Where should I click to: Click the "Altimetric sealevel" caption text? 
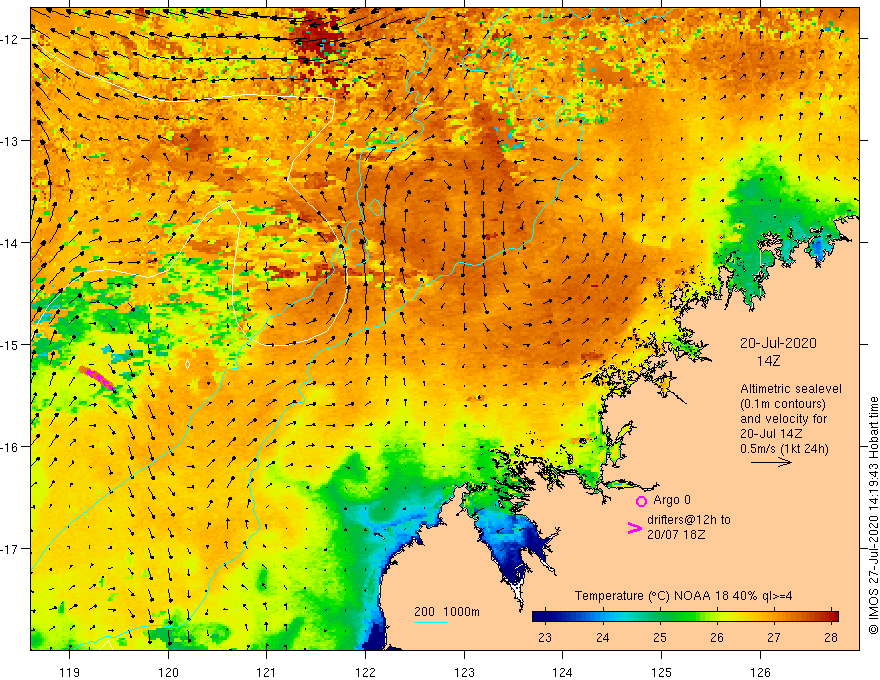pos(791,389)
